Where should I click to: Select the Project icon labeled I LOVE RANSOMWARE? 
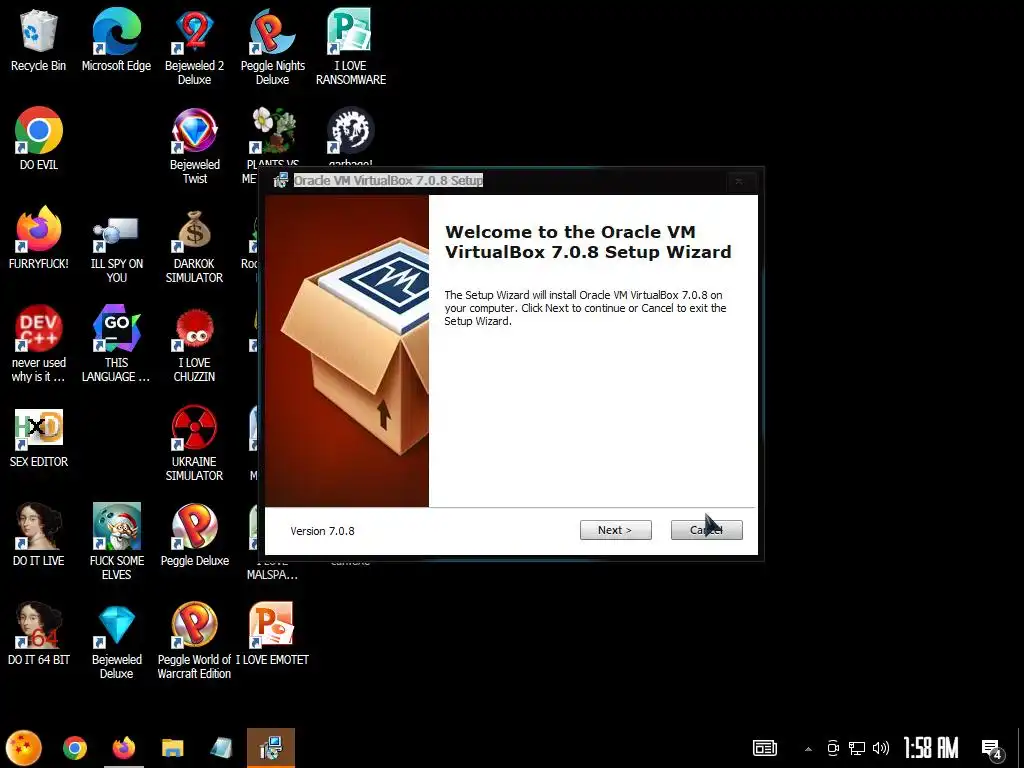[x=351, y=47]
